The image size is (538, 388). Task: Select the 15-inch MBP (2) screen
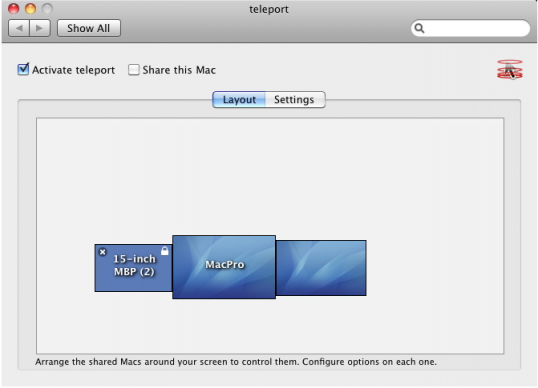(133, 268)
